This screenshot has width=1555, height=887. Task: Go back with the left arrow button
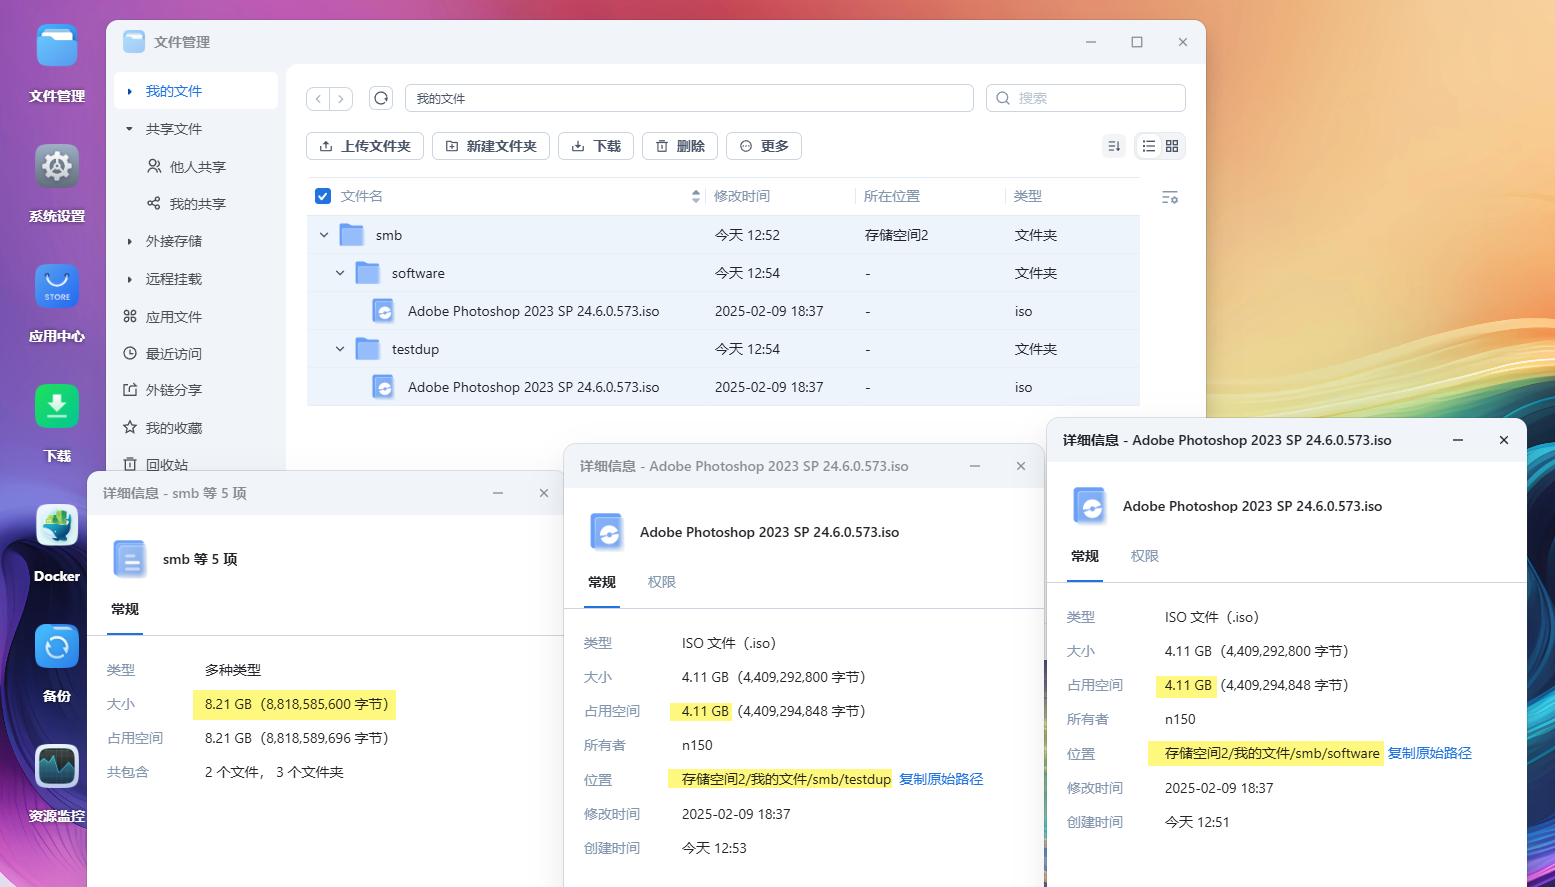coord(318,98)
